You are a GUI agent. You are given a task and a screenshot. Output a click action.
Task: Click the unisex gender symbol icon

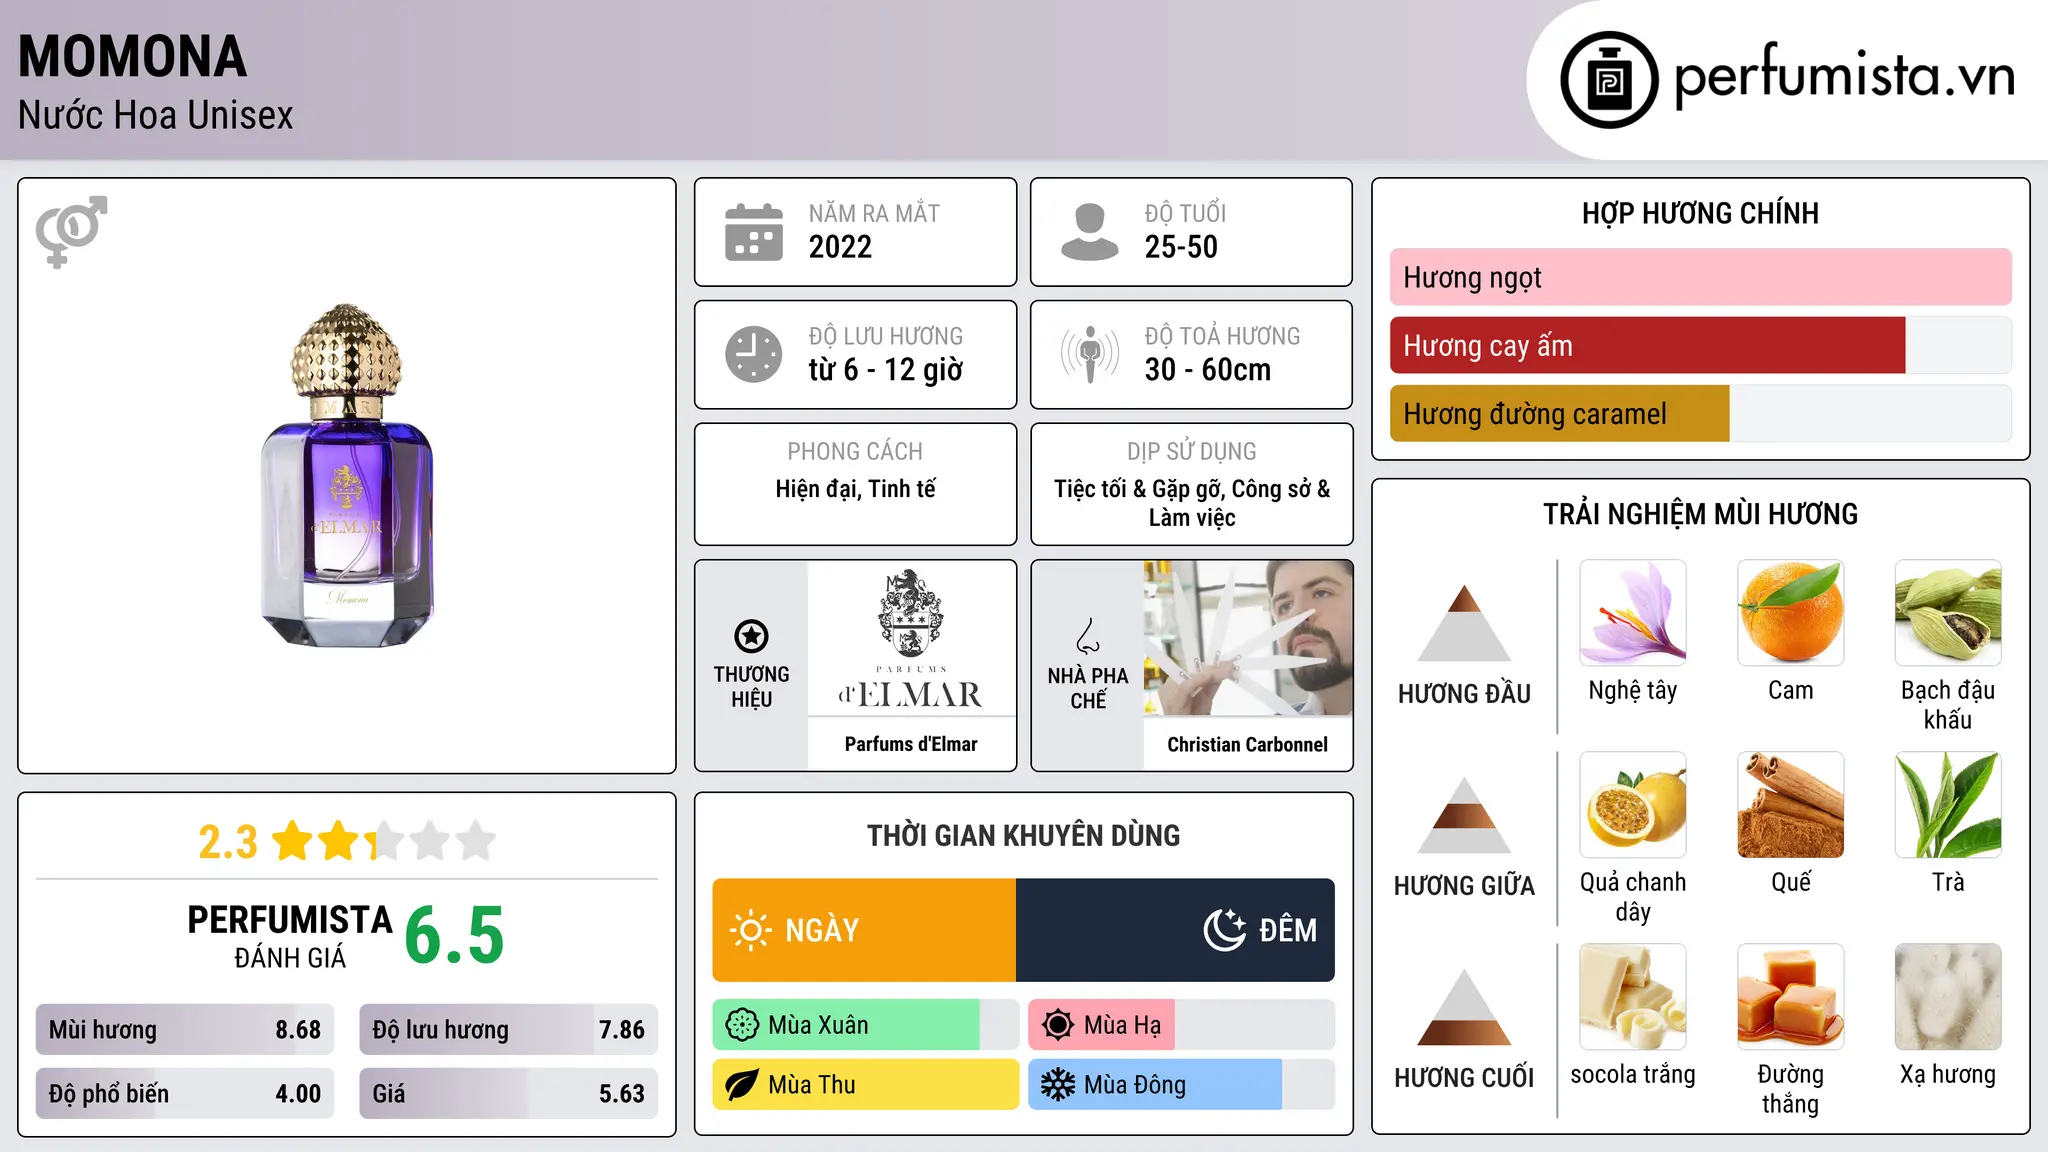point(71,231)
